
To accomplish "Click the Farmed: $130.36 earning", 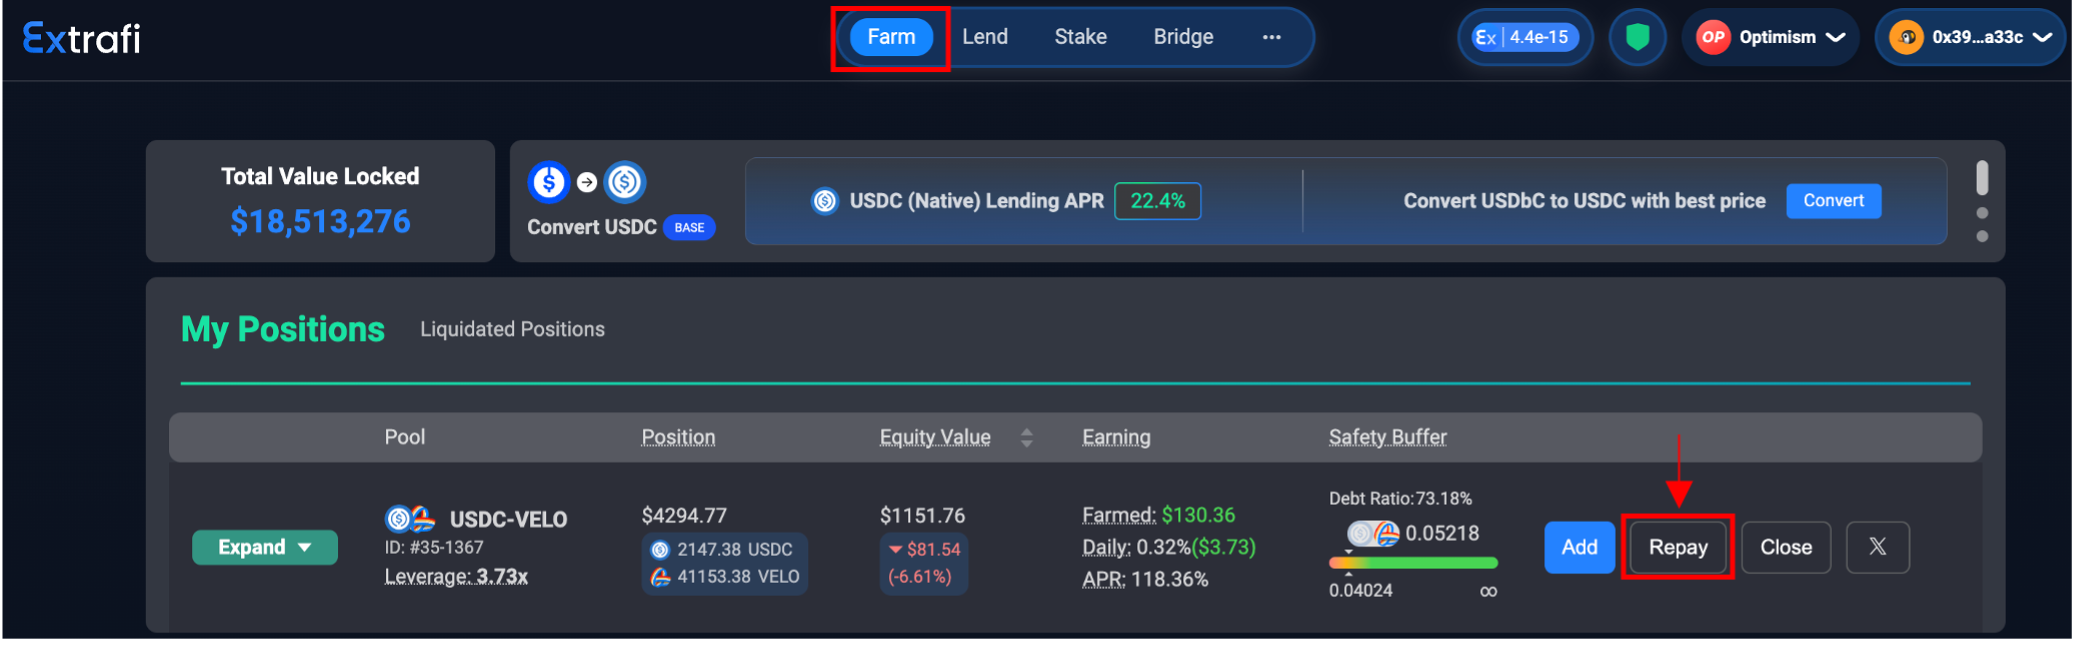I will click(1158, 515).
